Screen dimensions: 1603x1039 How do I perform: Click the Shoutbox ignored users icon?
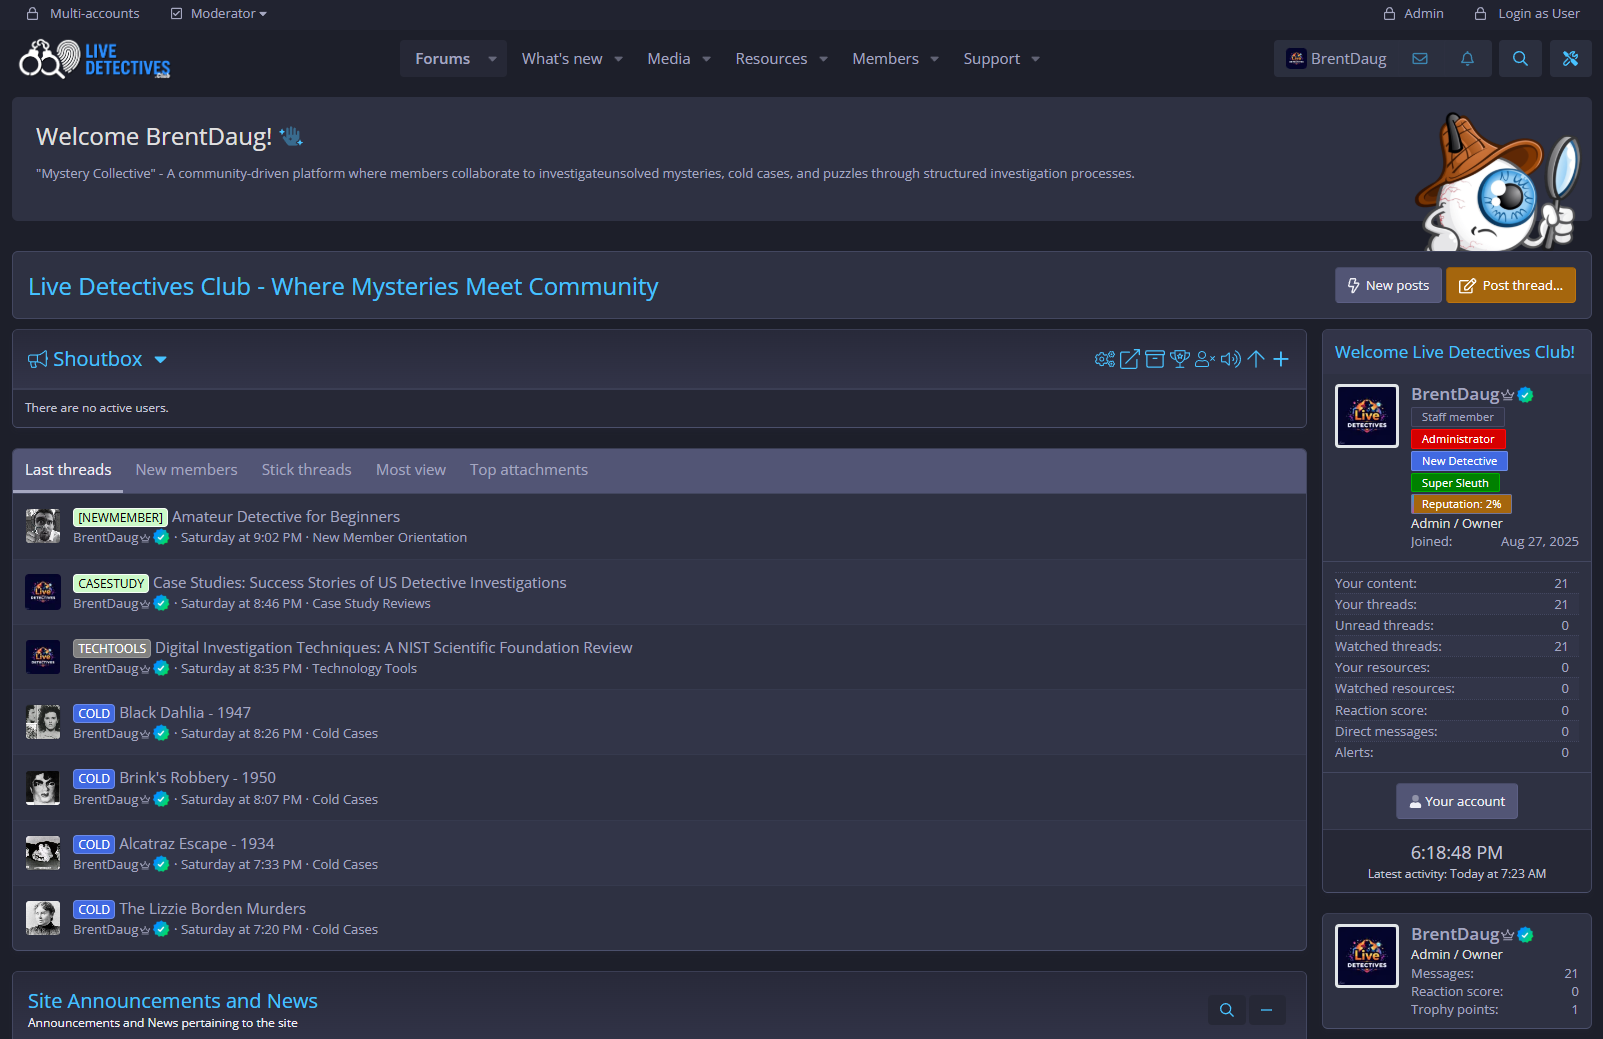coord(1205,359)
